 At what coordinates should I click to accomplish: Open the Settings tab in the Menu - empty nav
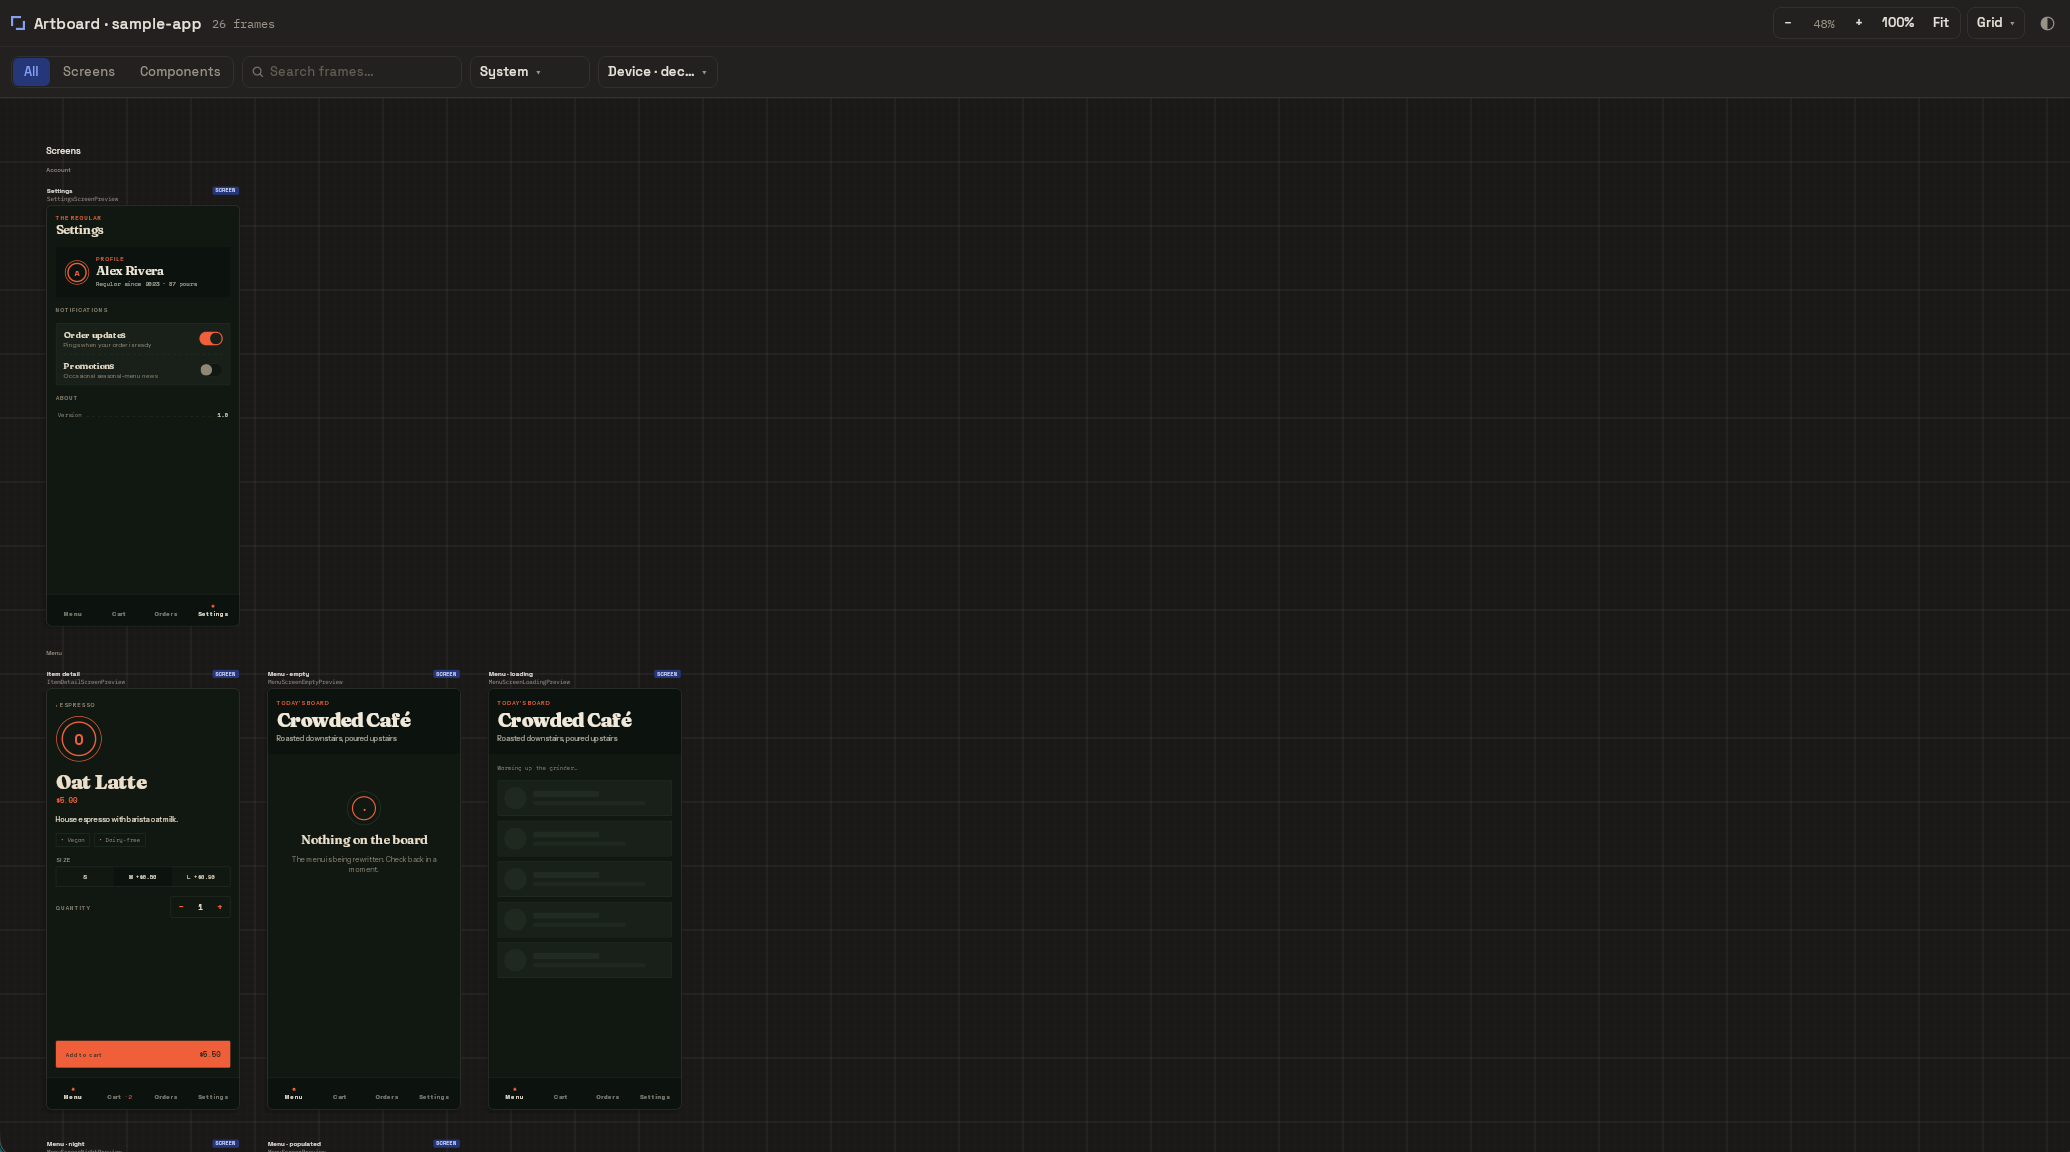(434, 1097)
